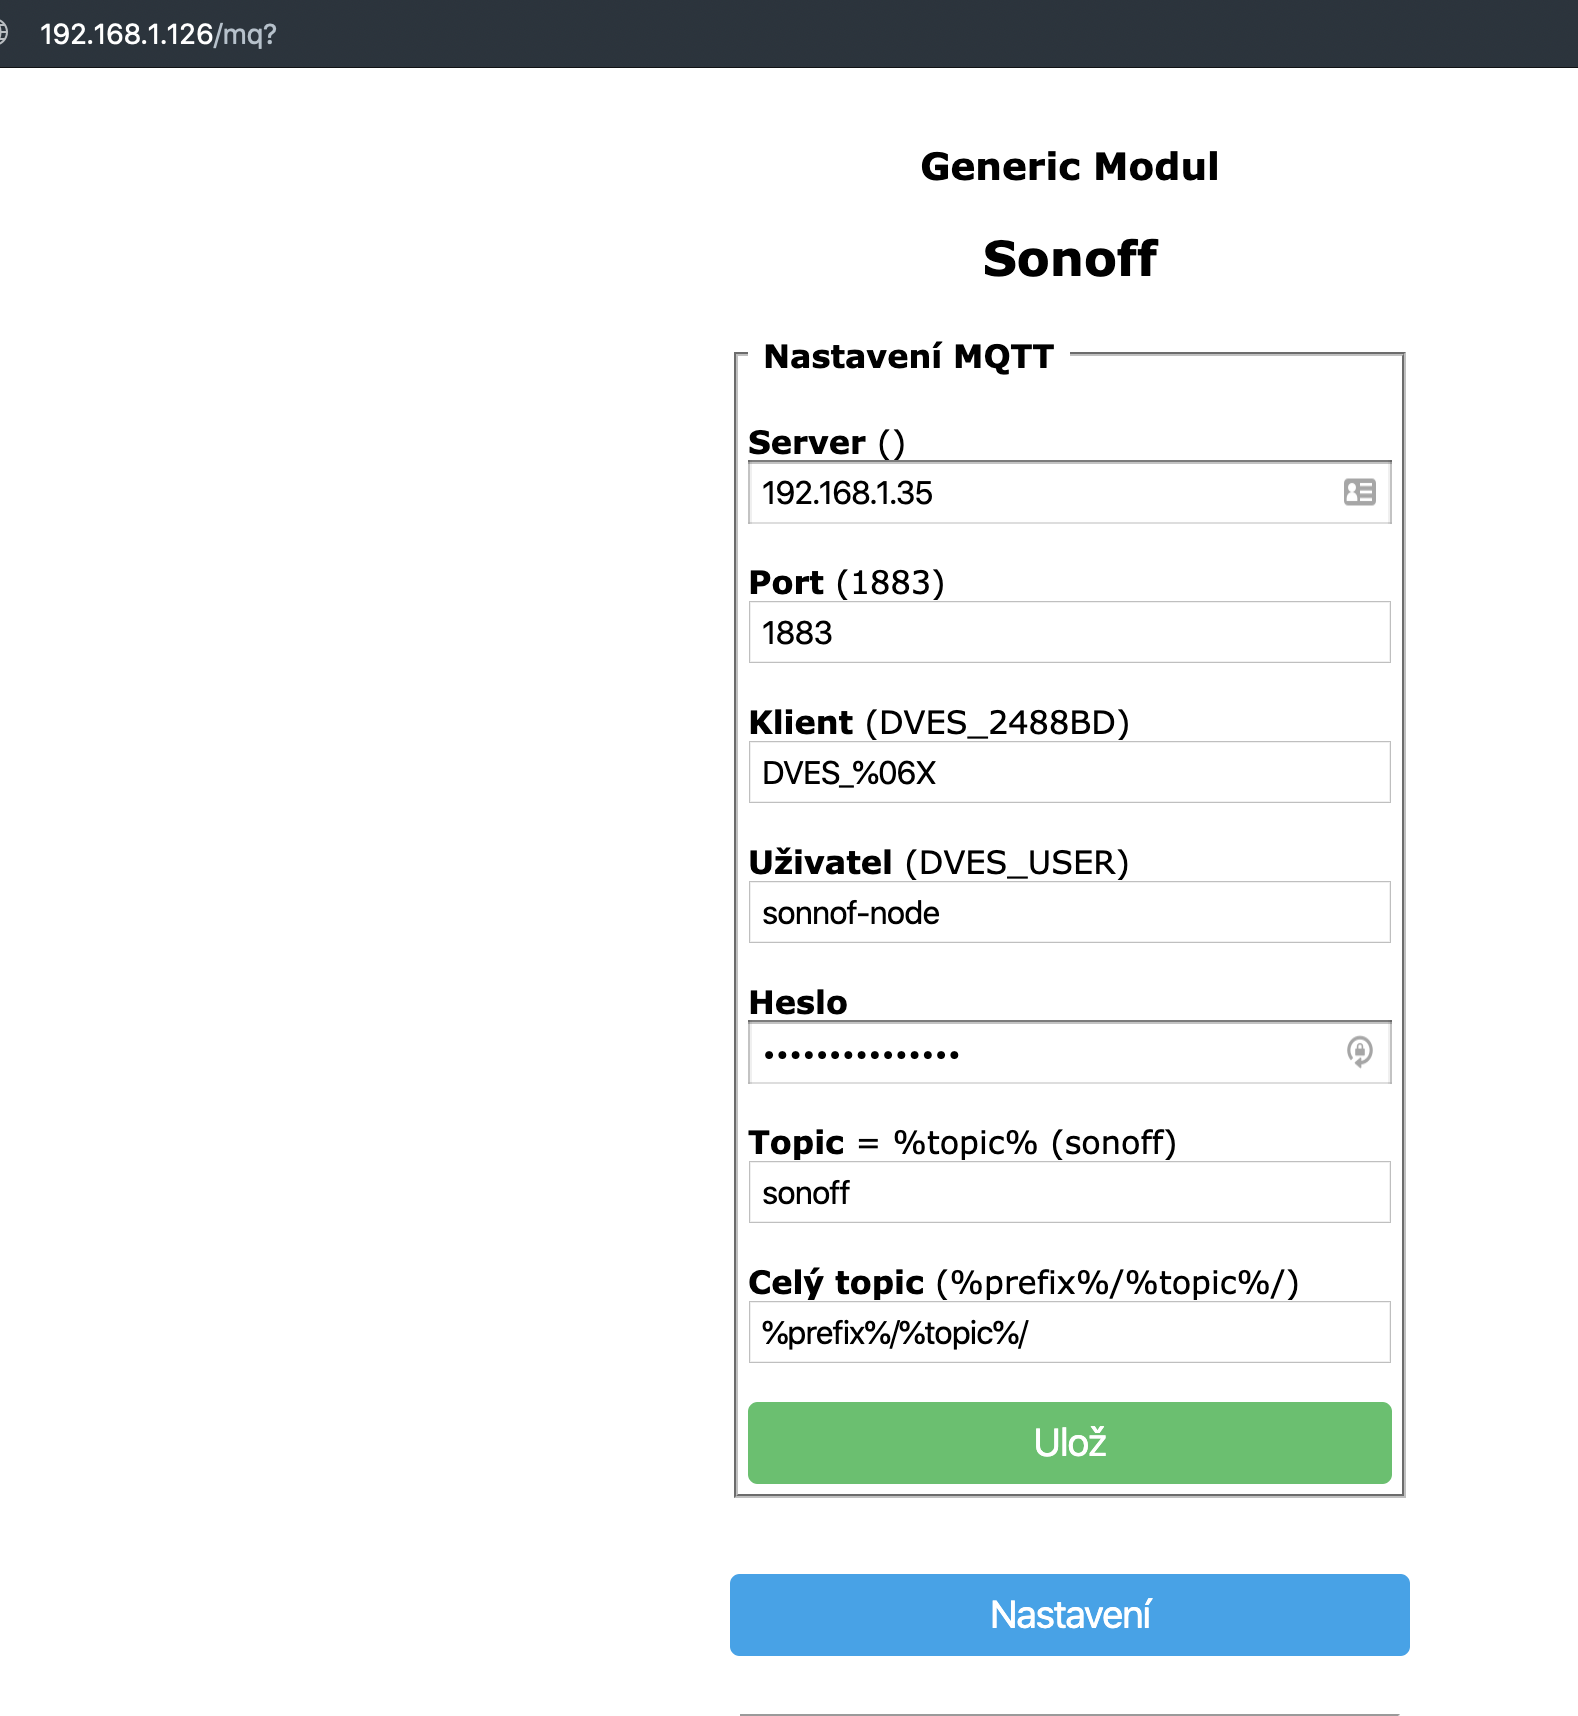Screen dimensions: 1578x1716
Task: Click the contact autofill icon in Server field
Action: click(x=1359, y=492)
